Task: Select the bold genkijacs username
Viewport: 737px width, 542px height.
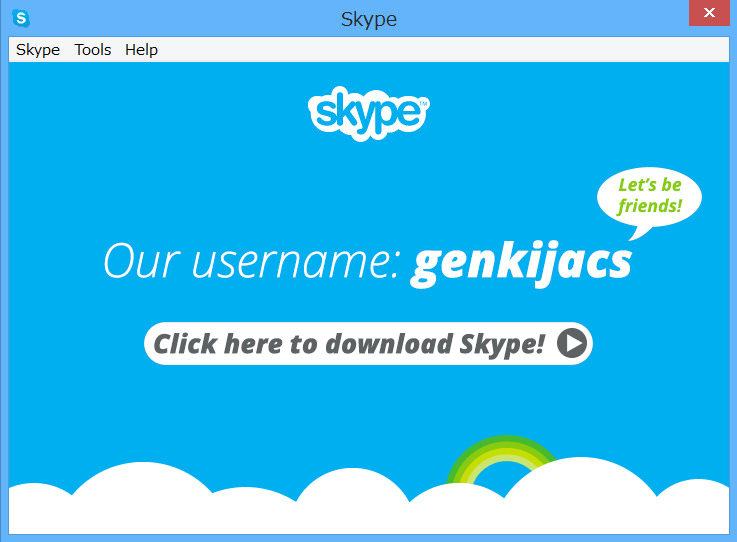Action: tap(521, 262)
